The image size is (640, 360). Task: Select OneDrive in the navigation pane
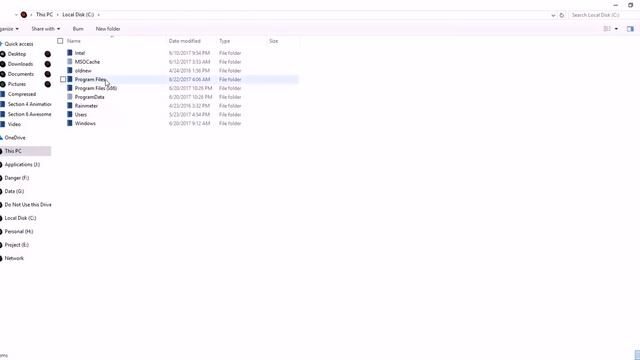pos(15,138)
